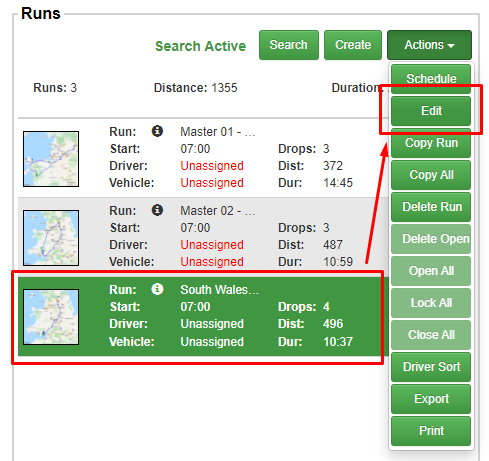
Task: Expand the Actions dropdown button
Action: (x=429, y=45)
